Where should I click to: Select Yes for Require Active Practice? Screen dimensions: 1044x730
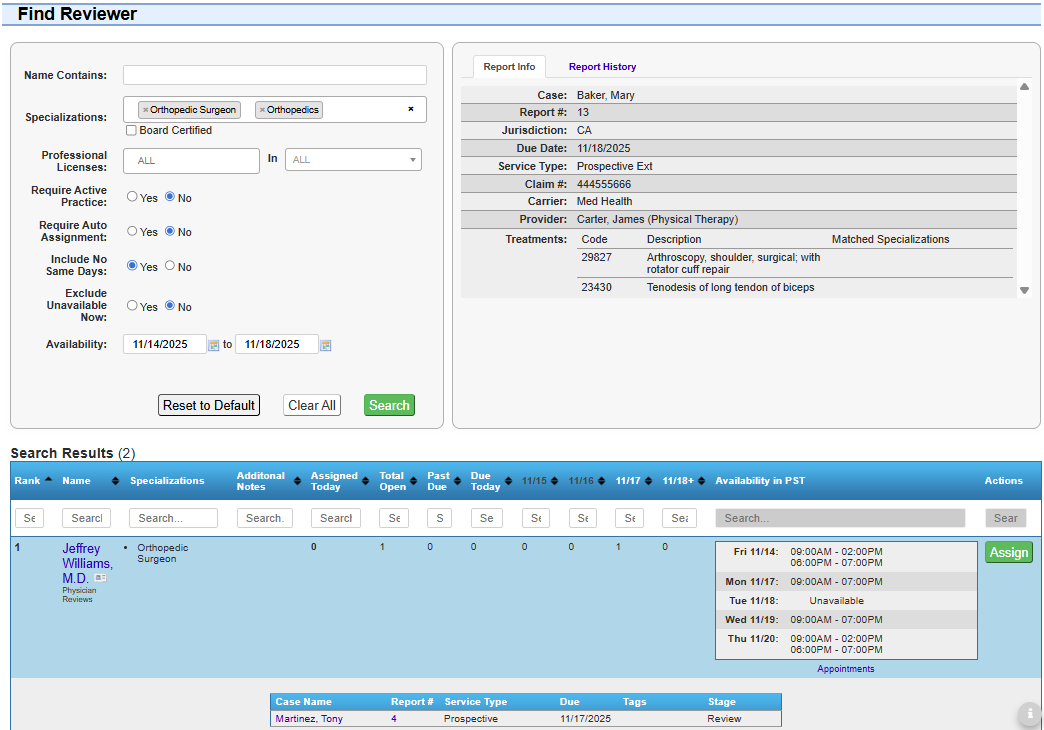(130, 197)
